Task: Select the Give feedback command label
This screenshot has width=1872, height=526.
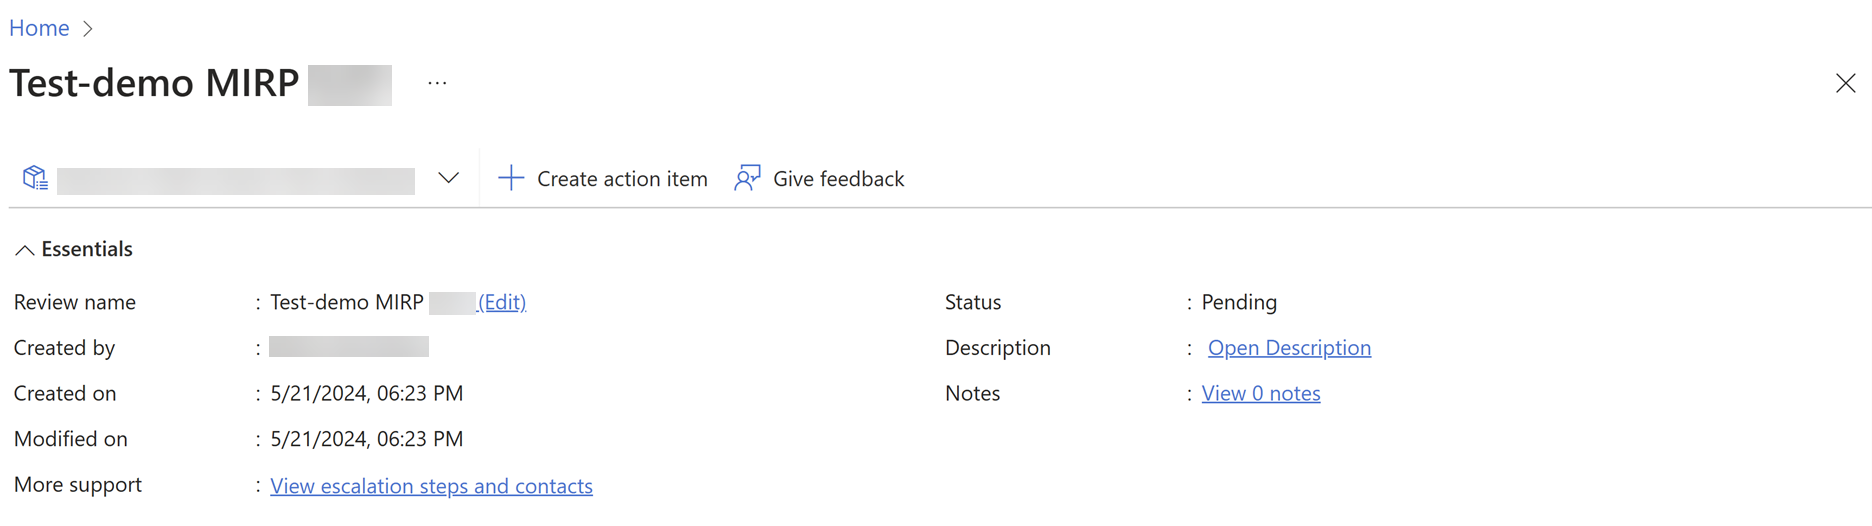Action: tap(838, 179)
